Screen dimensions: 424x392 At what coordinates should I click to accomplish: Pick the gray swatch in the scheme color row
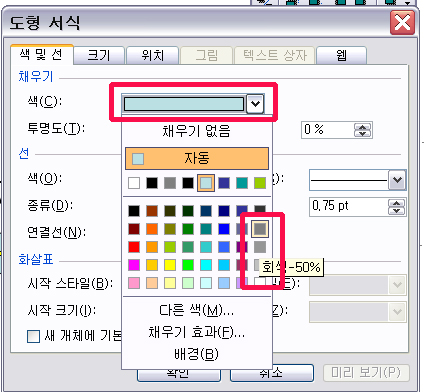coord(170,183)
